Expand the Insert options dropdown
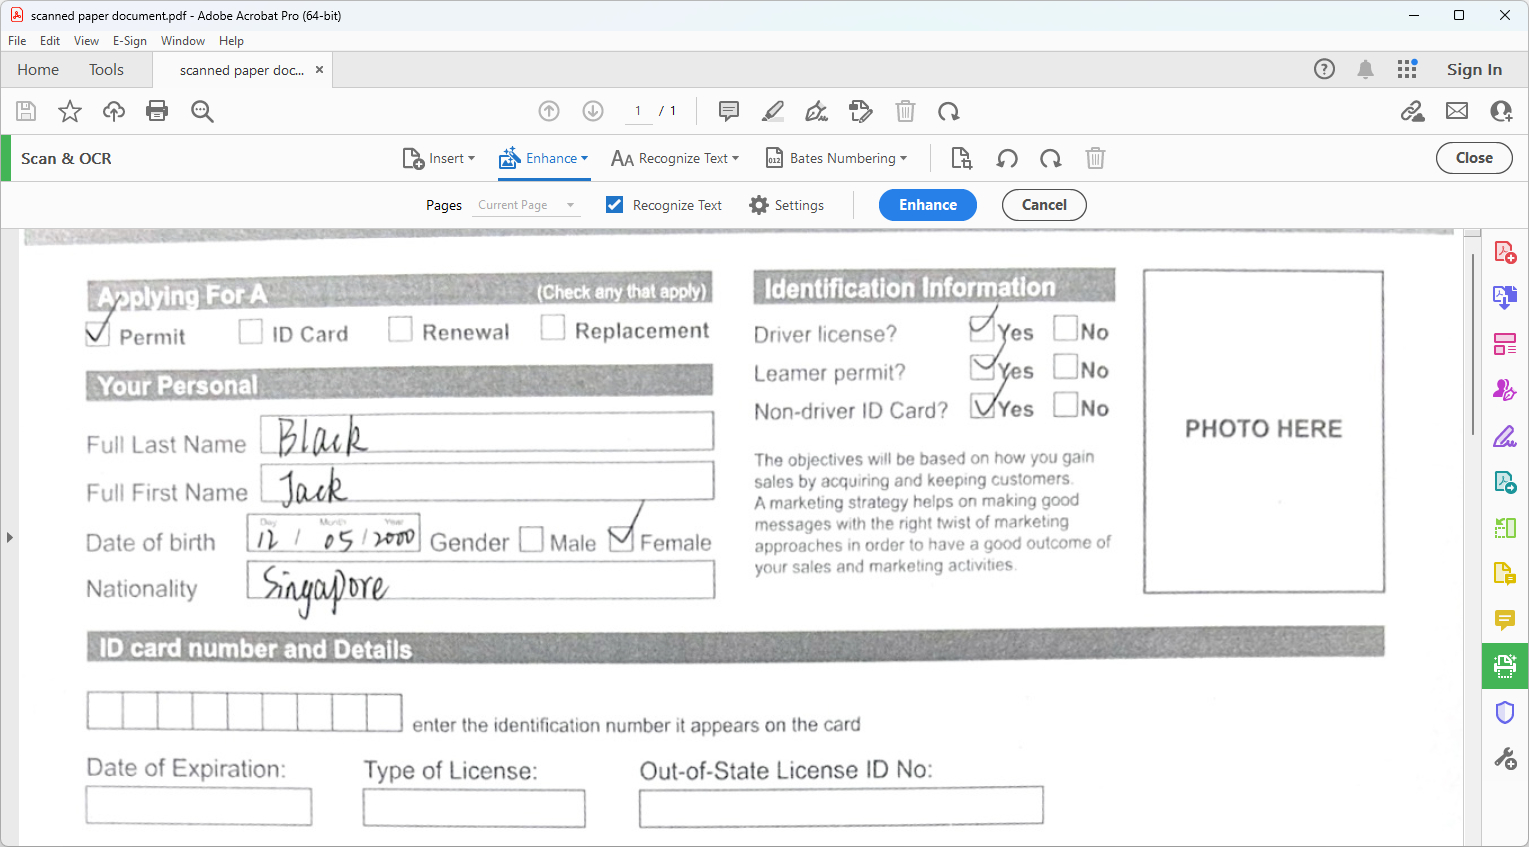The height and width of the screenshot is (847, 1529). pos(440,158)
